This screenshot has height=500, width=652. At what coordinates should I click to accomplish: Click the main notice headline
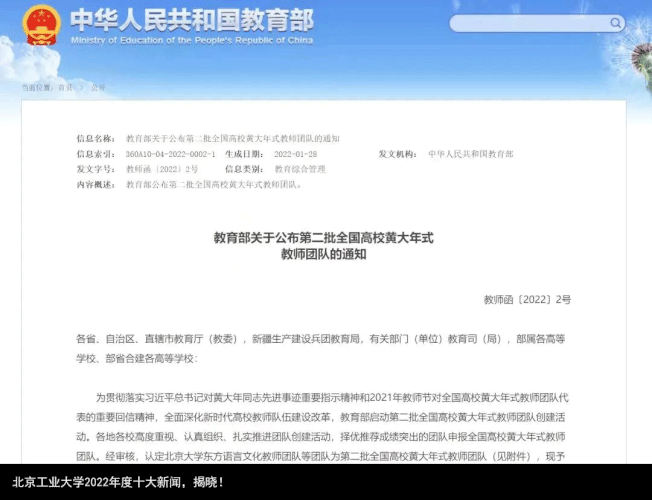coord(324,246)
